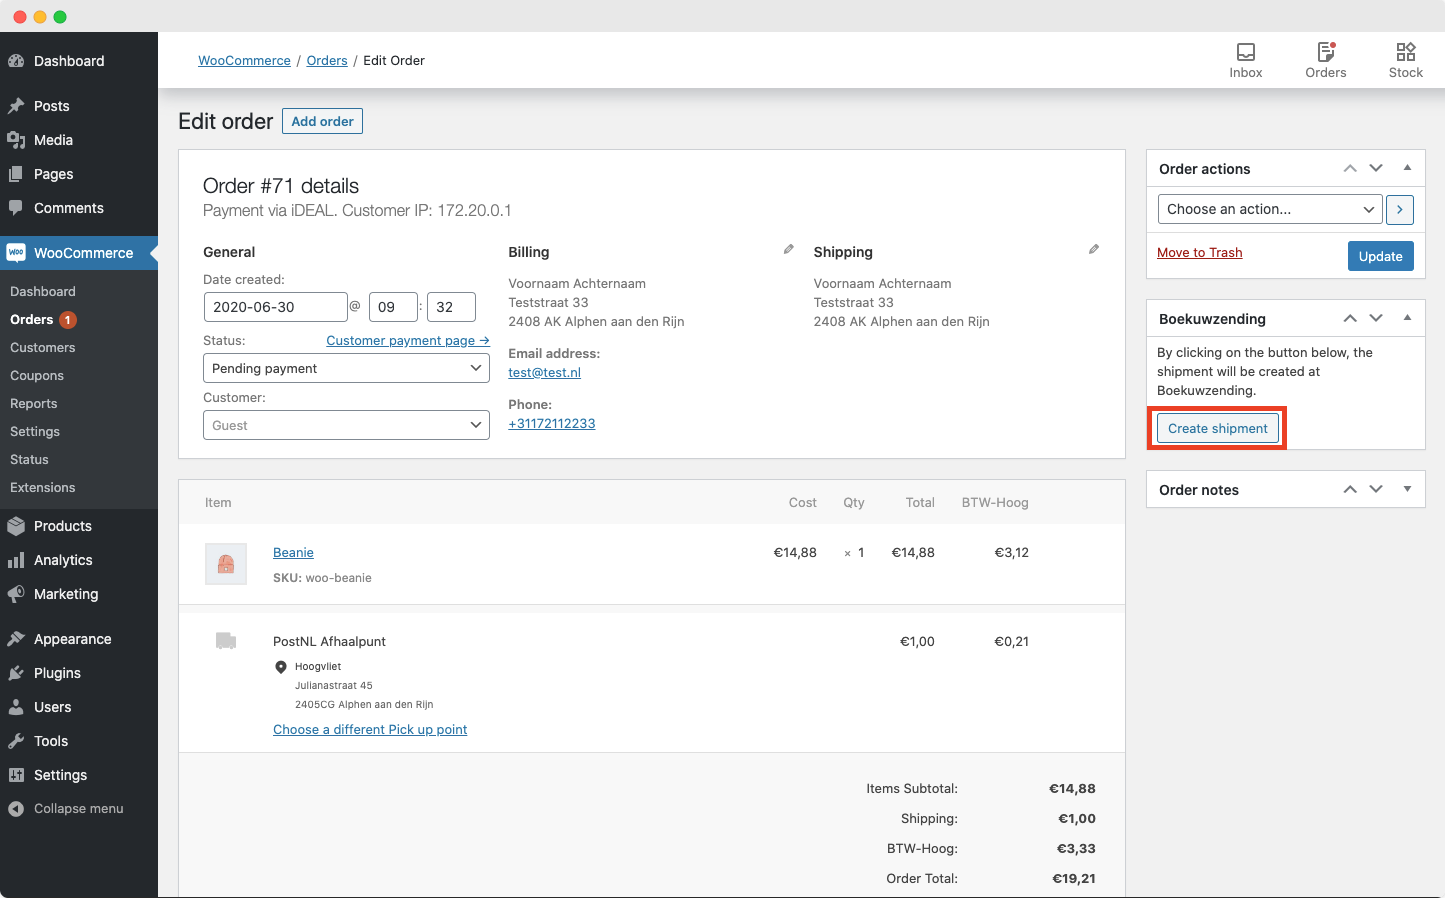Click the Collapse menu arrow icon
Screen dimensions: 1445x898
pos(16,809)
